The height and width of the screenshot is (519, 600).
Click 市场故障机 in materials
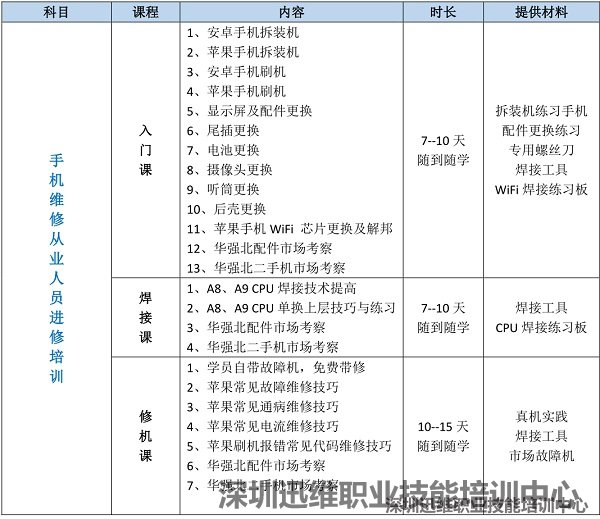point(541,455)
